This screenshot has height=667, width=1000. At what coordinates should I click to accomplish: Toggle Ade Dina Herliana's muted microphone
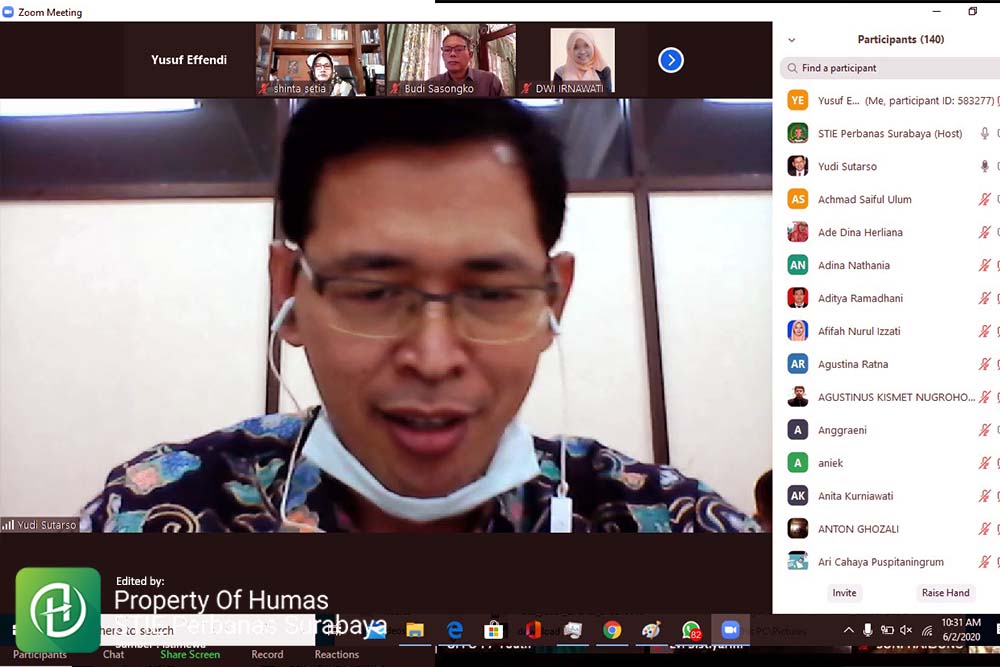click(x=985, y=232)
